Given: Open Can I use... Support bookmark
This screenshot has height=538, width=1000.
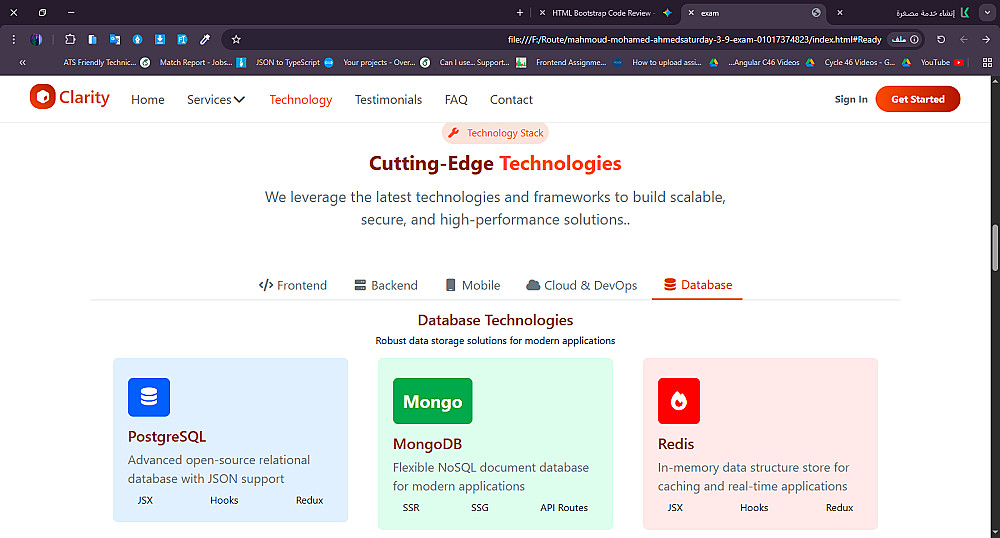Looking at the screenshot, I should pyautogui.click(x=483, y=62).
